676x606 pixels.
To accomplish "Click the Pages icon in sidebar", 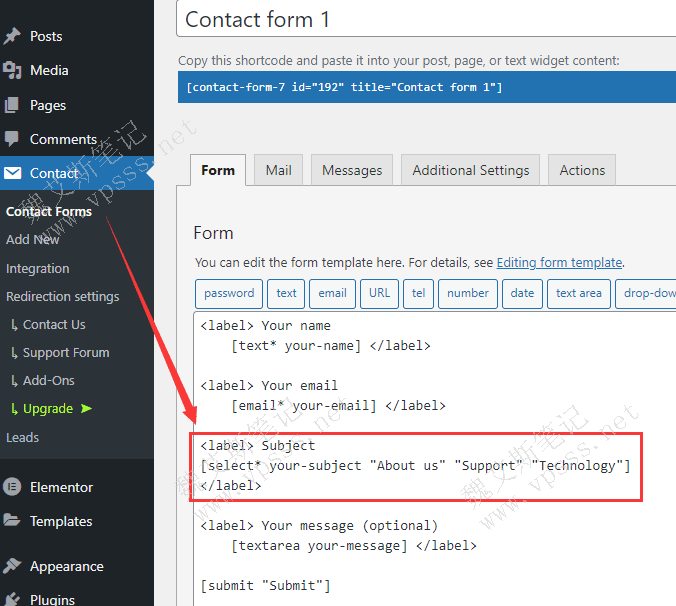I will [12, 105].
